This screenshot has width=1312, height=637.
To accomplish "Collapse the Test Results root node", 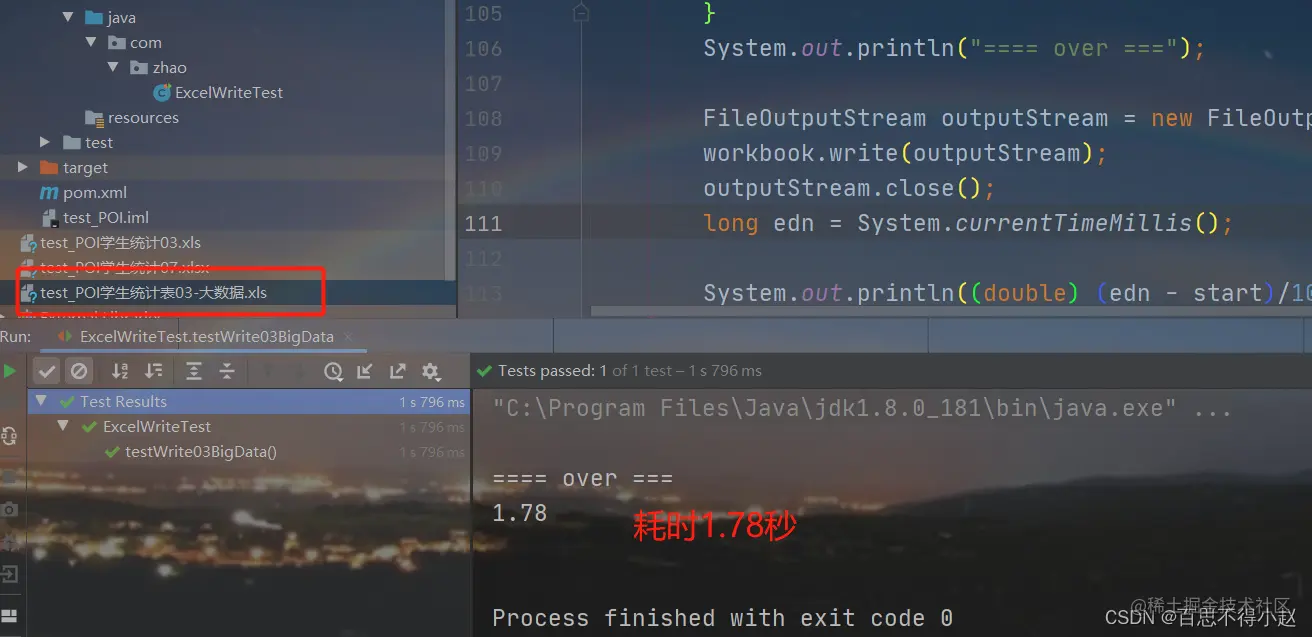I will [41, 401].
